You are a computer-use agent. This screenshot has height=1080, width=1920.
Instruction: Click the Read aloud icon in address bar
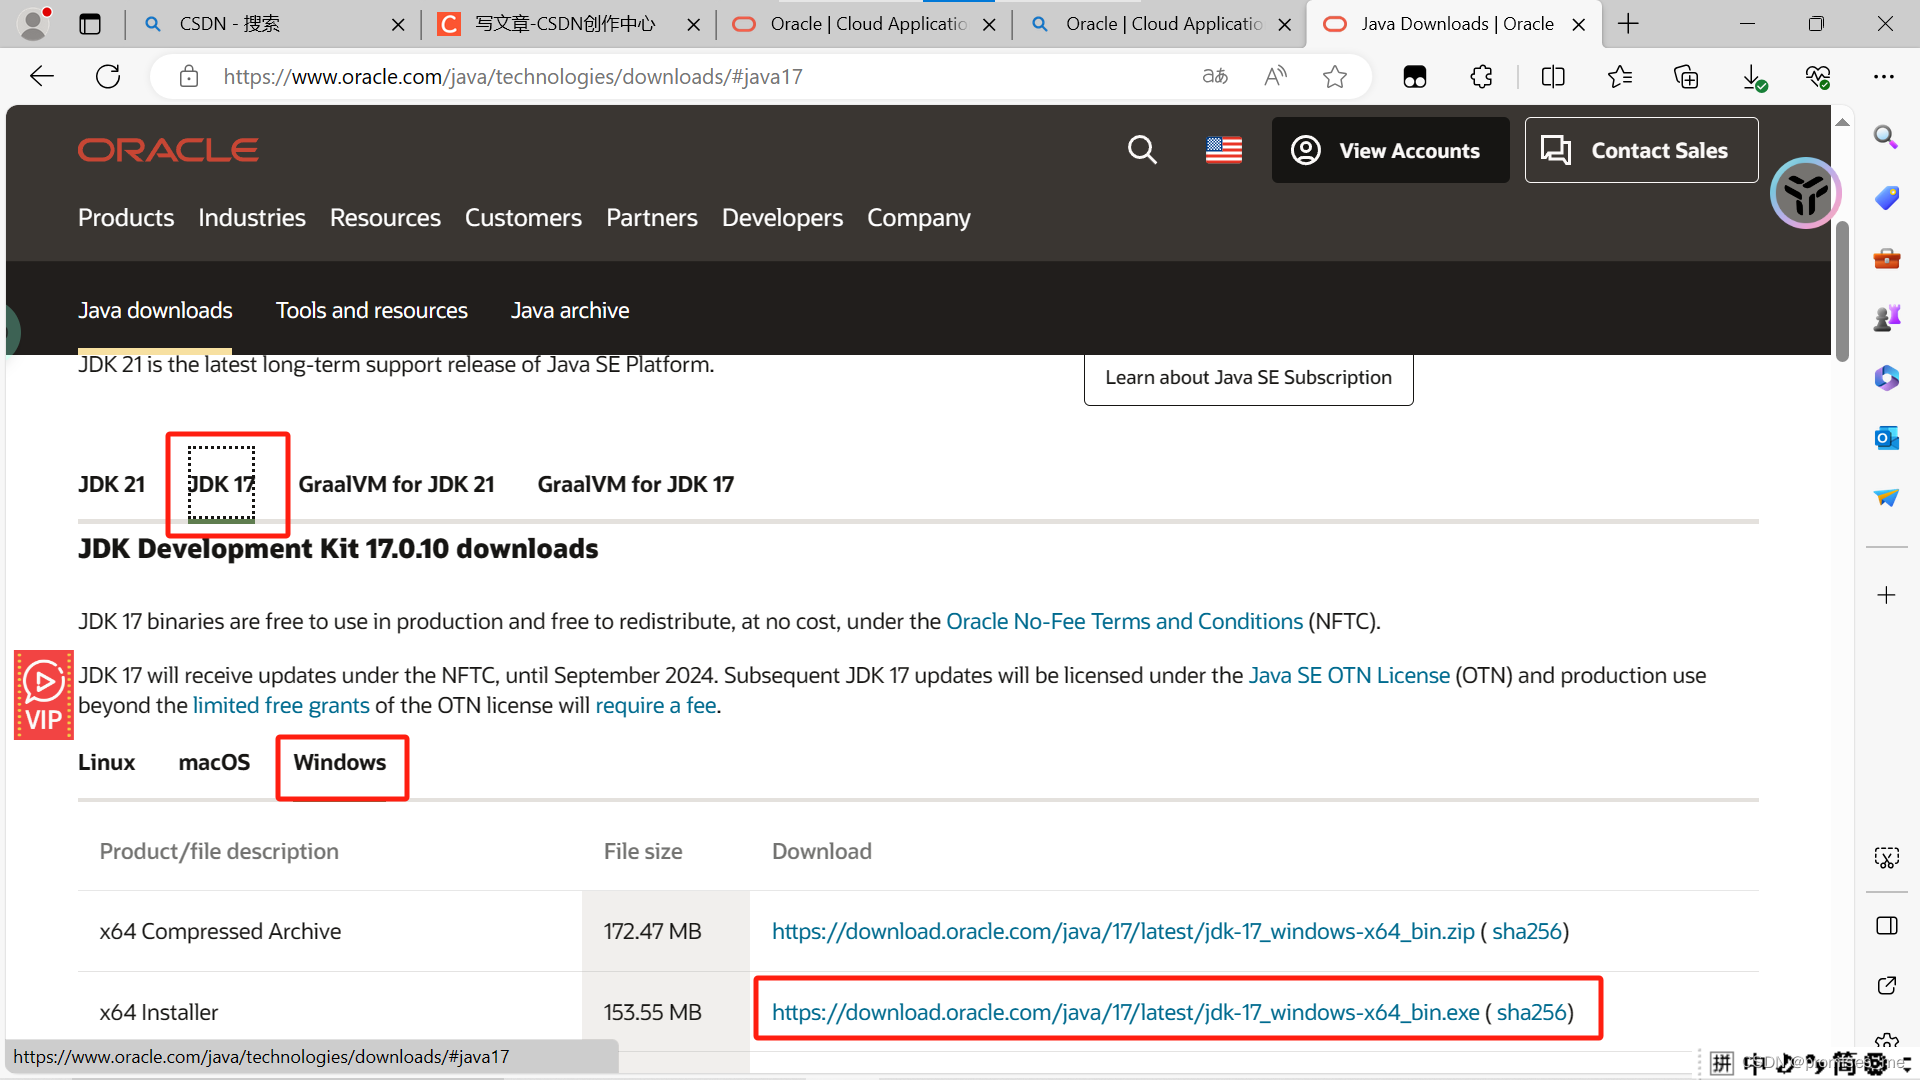[x=1275, y=77]
